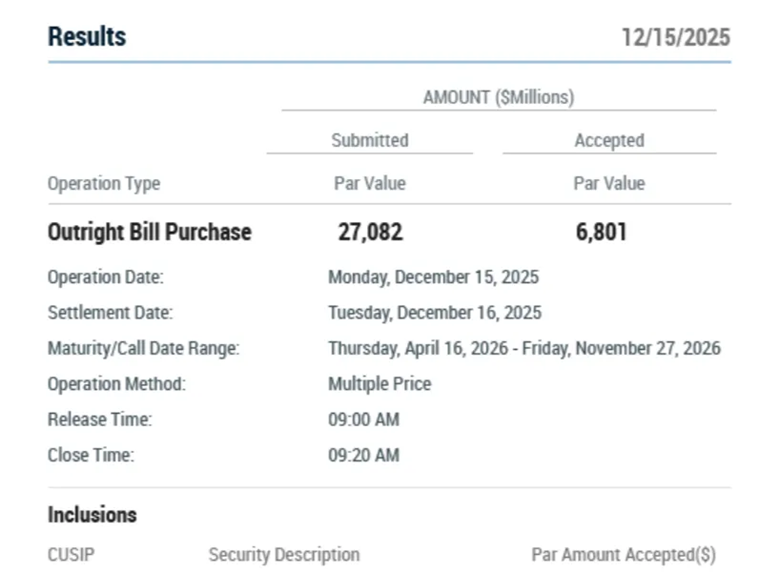Select the Accepted column header

pyautogui.click(x=608, y=140)
